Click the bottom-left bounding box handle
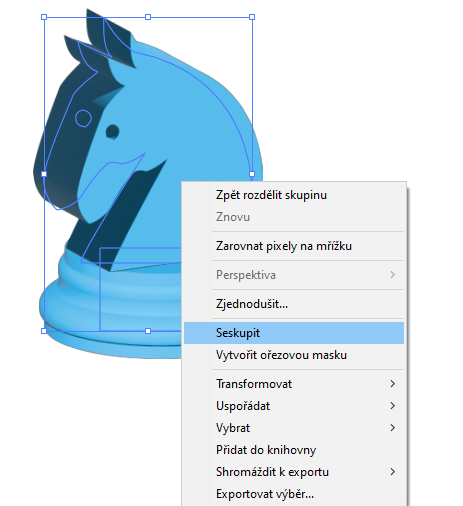 point(44,331)
